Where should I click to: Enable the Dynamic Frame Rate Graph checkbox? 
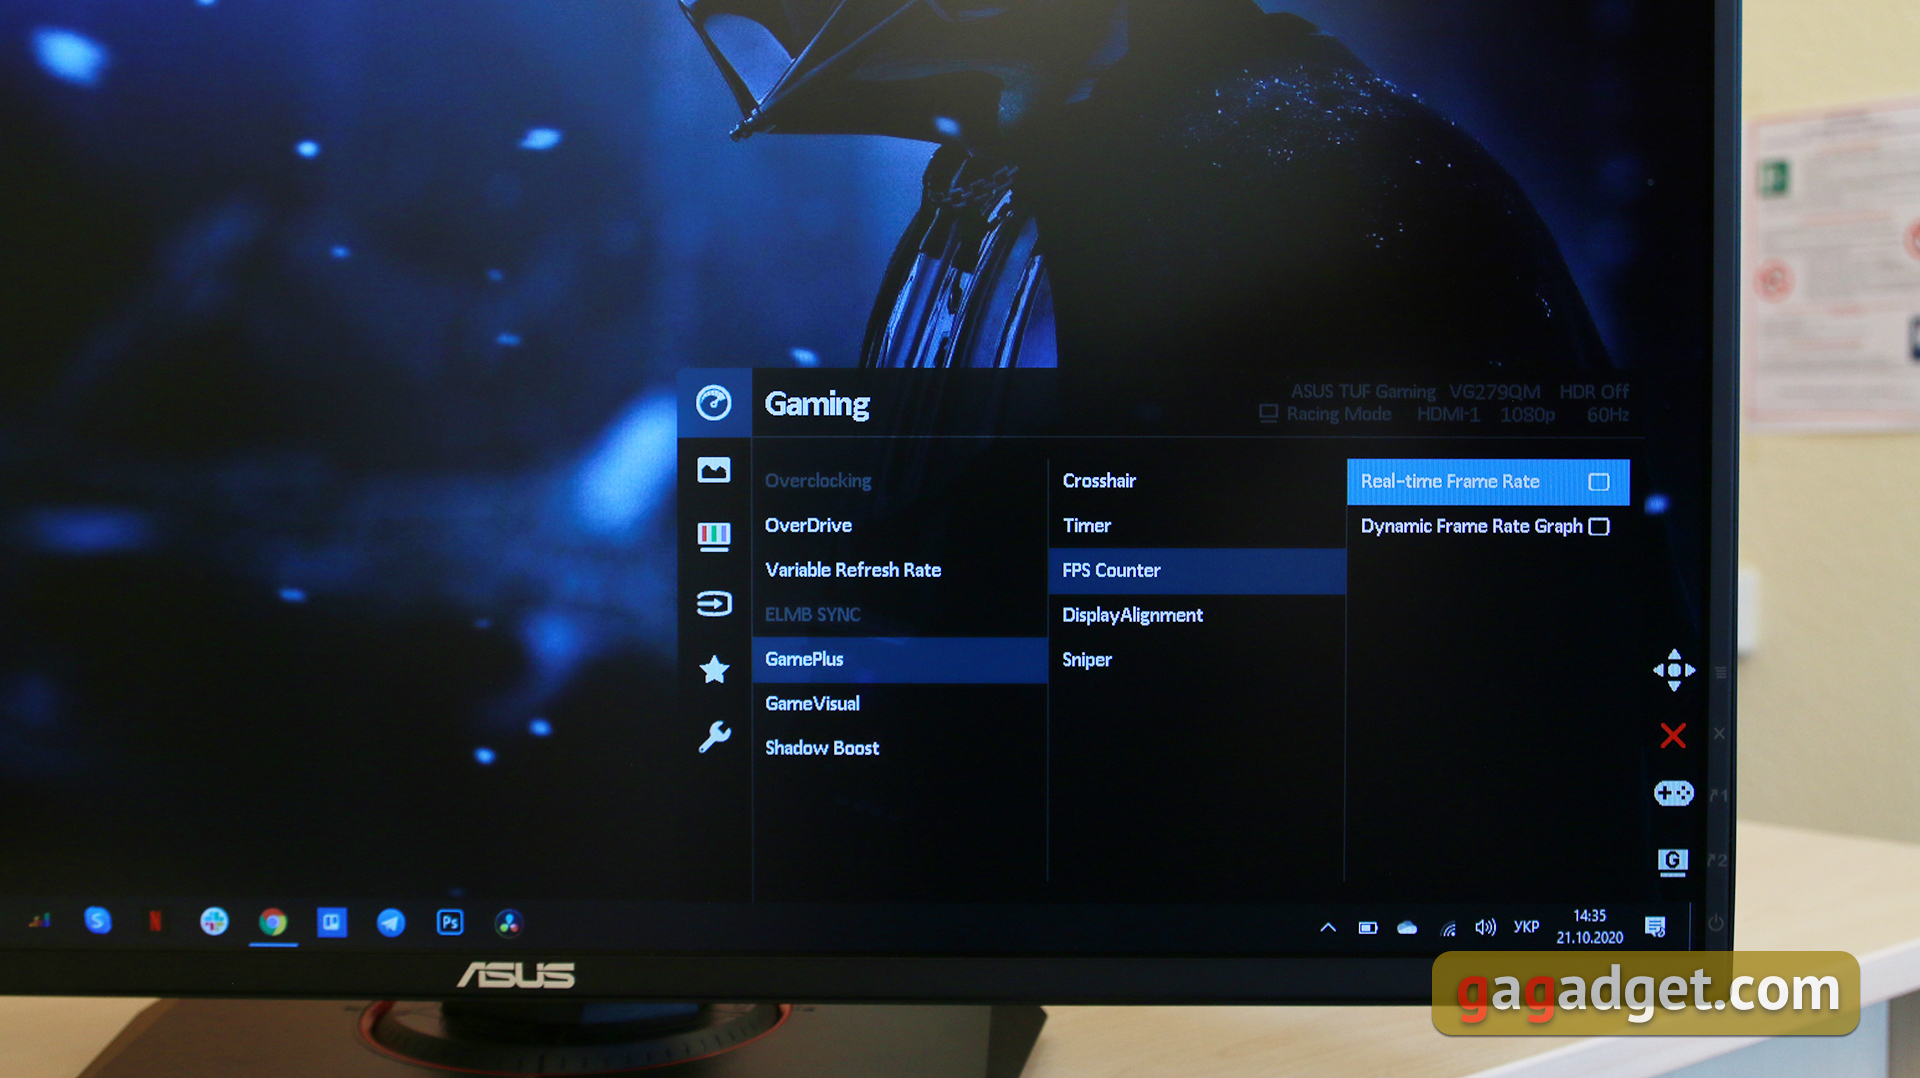1599,526
